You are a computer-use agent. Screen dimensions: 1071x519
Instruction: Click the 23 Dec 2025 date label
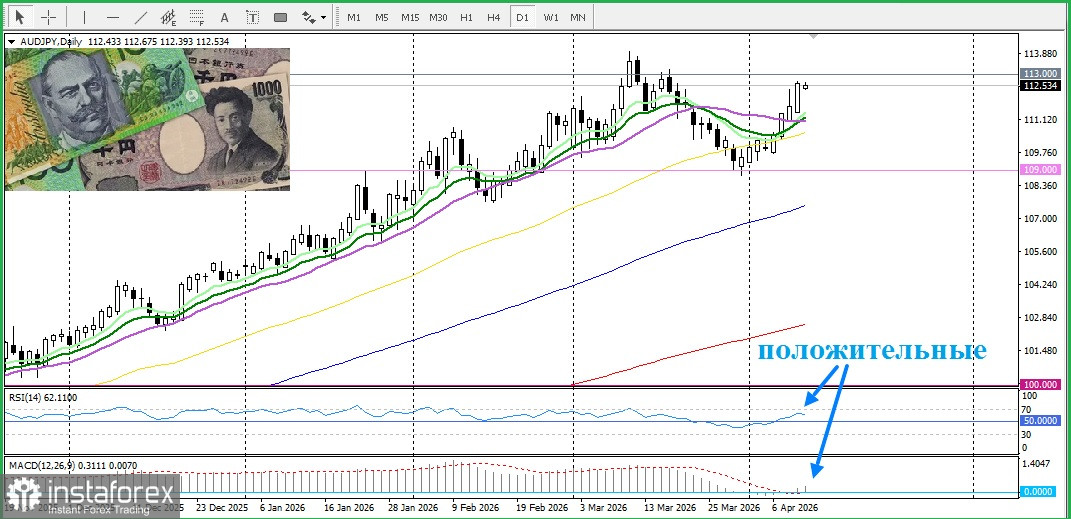pos(223,508)
